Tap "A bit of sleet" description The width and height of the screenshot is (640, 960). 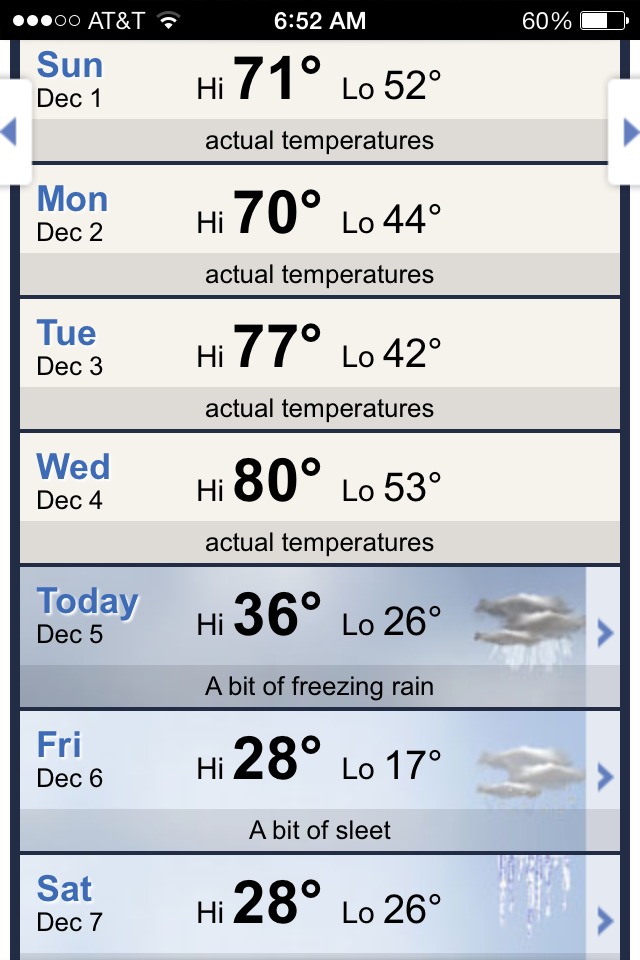click(x=320, y=830)
